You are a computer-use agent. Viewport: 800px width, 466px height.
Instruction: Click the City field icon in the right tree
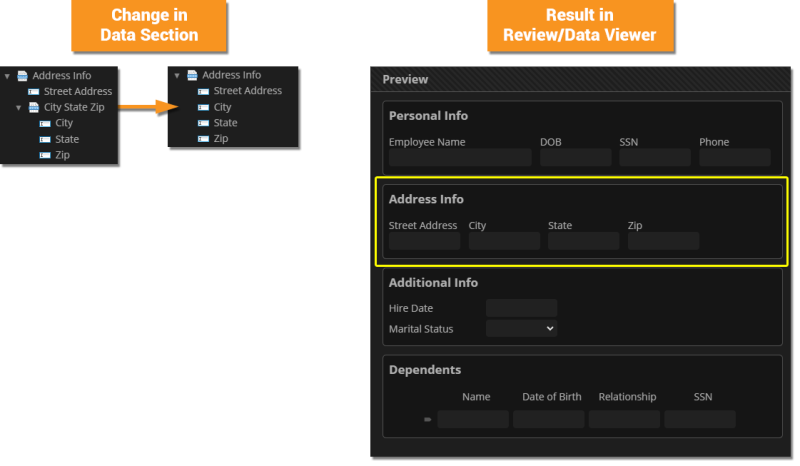click(204, 107)
